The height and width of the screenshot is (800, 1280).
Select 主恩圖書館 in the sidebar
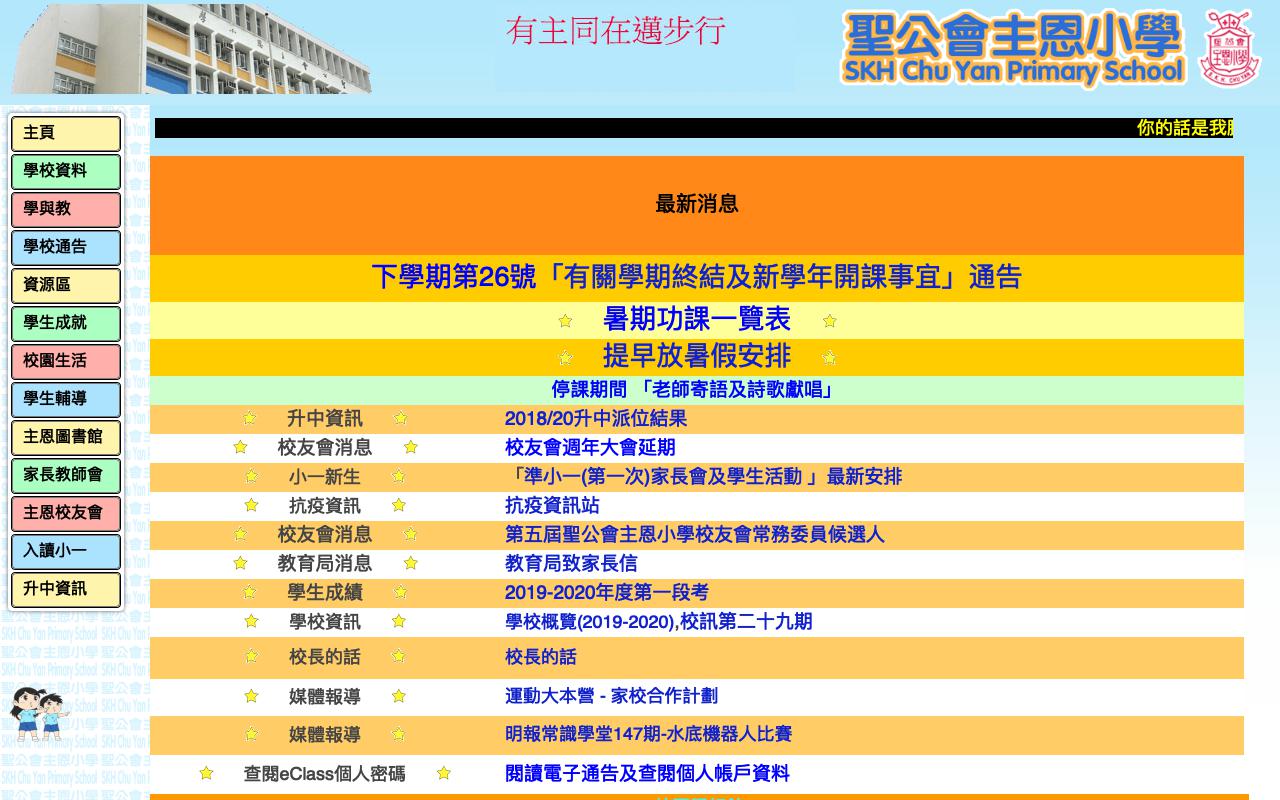[65, 437]
